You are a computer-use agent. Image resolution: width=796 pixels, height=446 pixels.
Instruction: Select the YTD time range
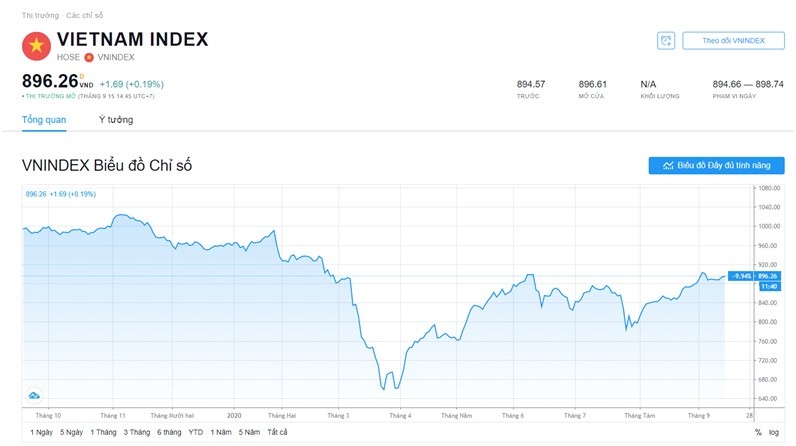point(196,432)
